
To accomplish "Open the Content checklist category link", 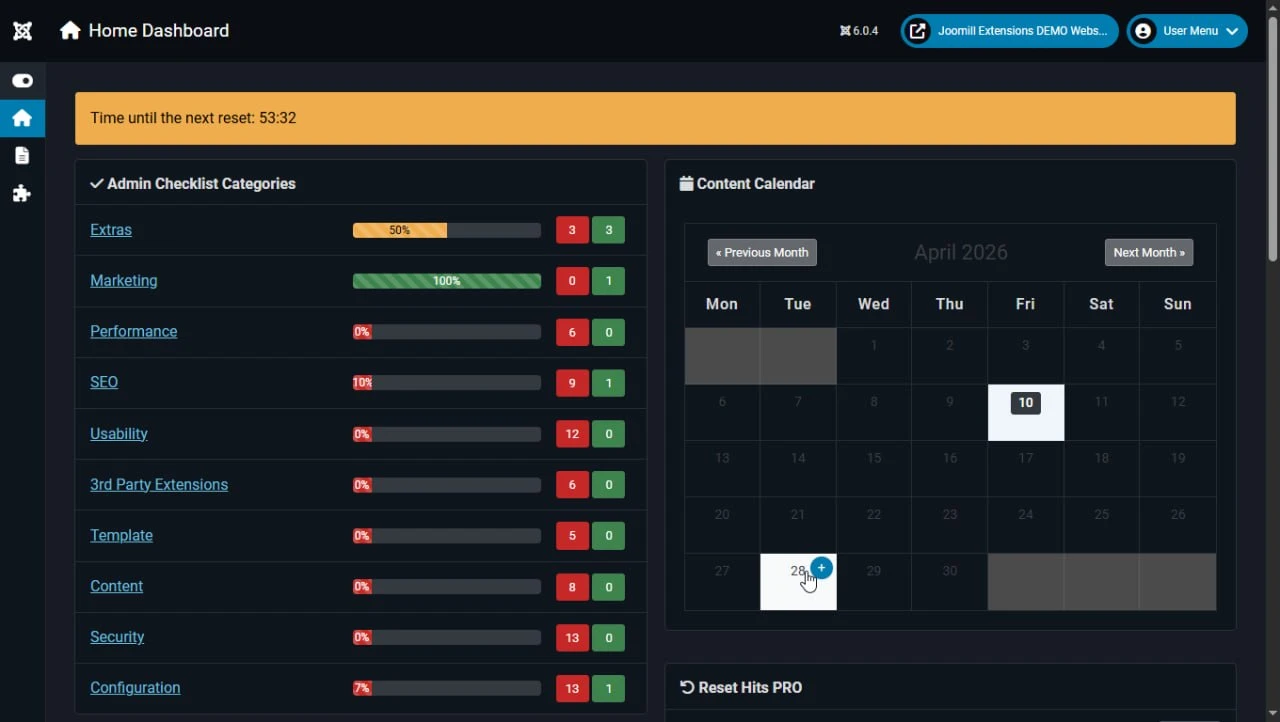I will pyautogui.click(x=117, y=587).
